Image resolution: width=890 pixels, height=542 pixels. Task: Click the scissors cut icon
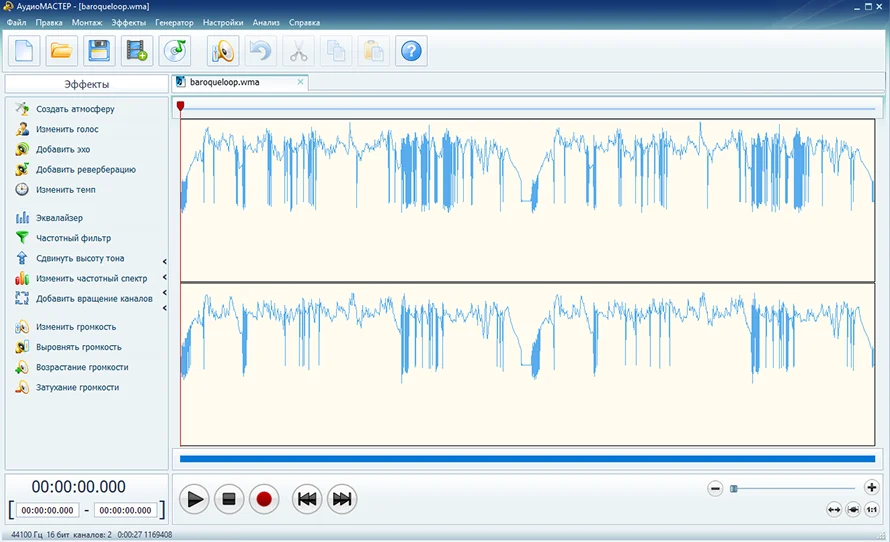[298, 51]
